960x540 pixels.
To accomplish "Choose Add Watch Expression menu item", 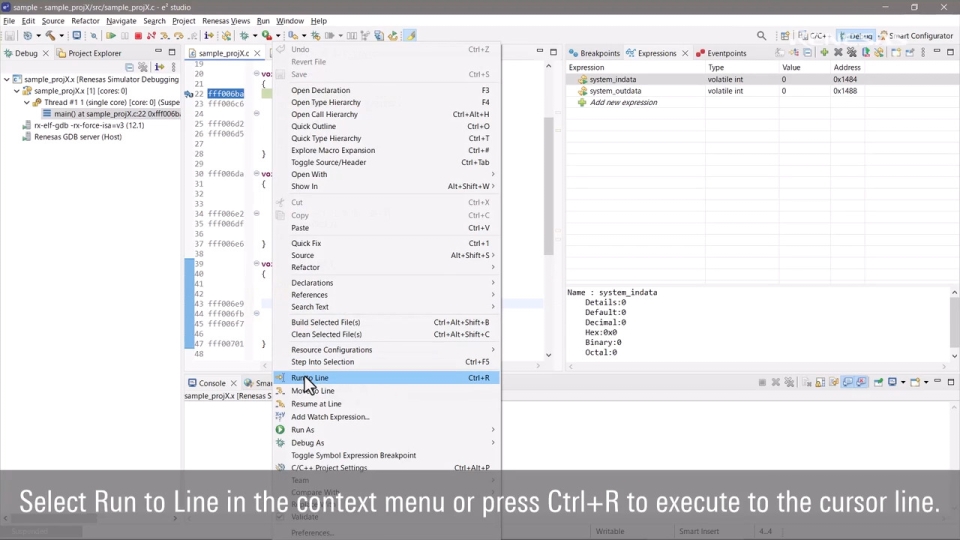I will tap(387, 417).
